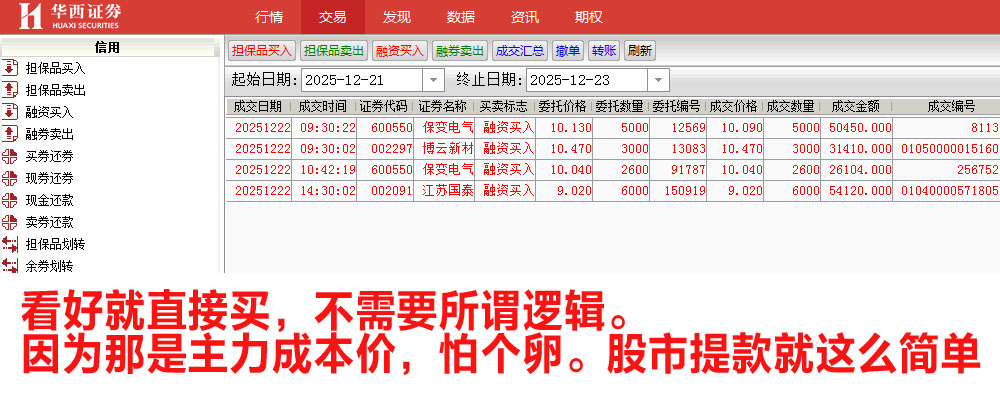Select 融资买入 in the sidebar list
Screen dimensions: 1000x403
click(x=49, y=112)
